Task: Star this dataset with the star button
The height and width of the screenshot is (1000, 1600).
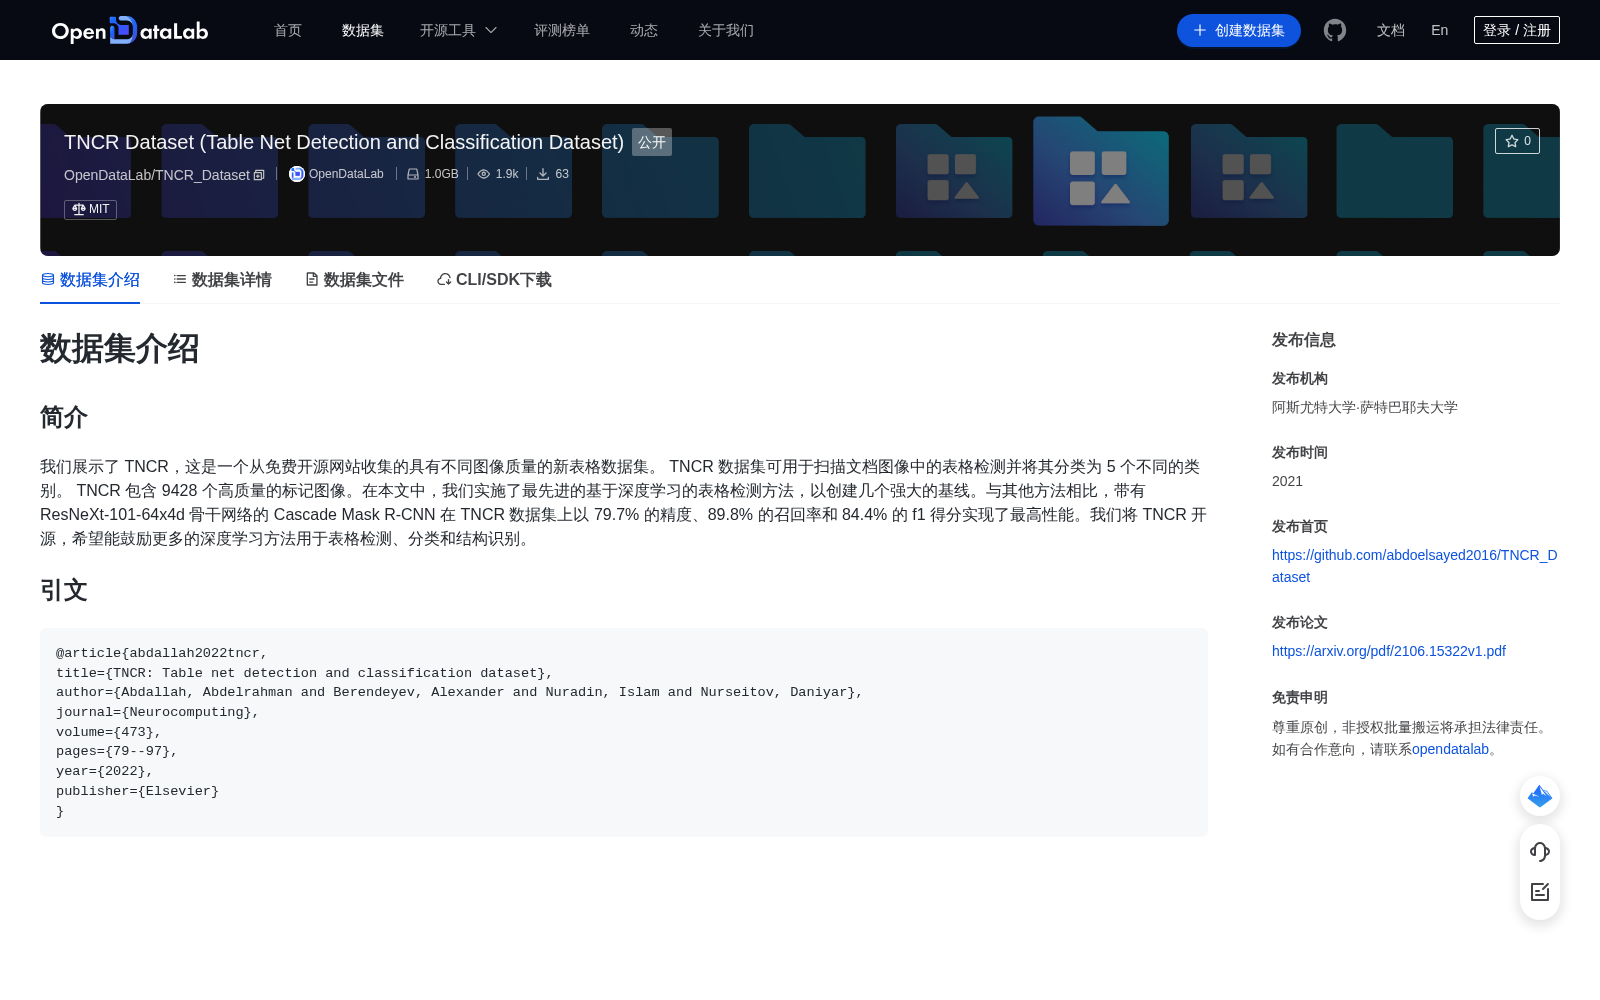Action: click(x=1517, y=141)
